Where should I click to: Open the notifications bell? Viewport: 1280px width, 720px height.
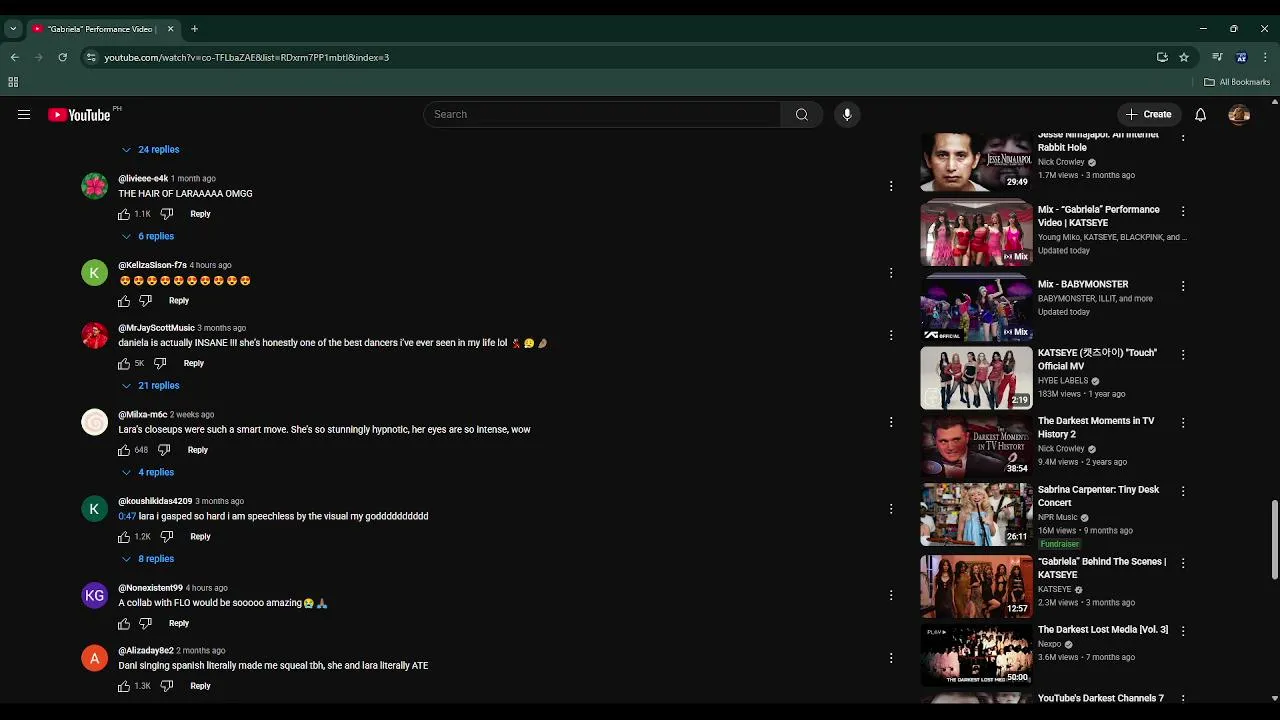pyautogui.click(x=1200, y=115)
